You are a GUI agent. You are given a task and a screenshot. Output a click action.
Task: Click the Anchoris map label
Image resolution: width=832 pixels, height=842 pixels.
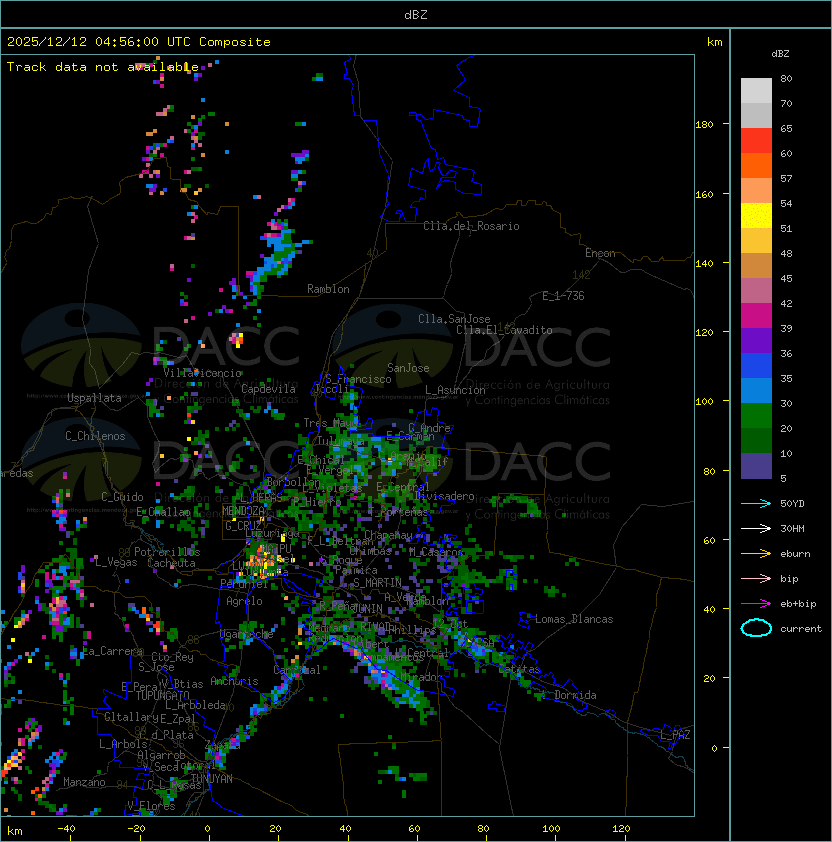coord(234,681)
